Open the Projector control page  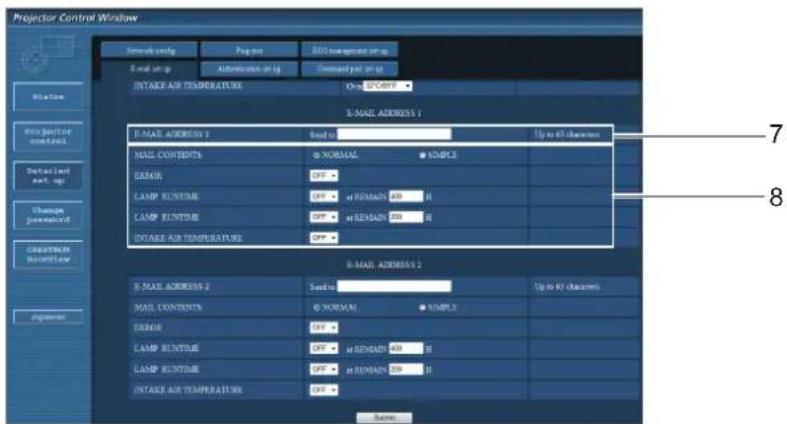point(48,136)
